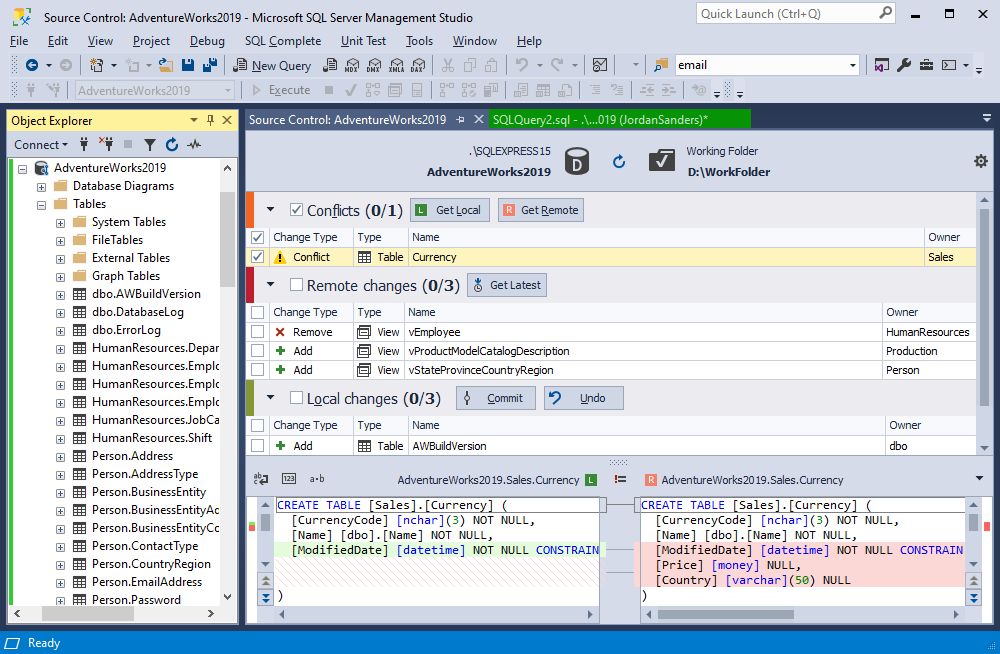The height and width of the screenshot is (654, 1000).
Task: Collapse the AdventureWorks2019 tree node
Action: [x=22, y=169]
